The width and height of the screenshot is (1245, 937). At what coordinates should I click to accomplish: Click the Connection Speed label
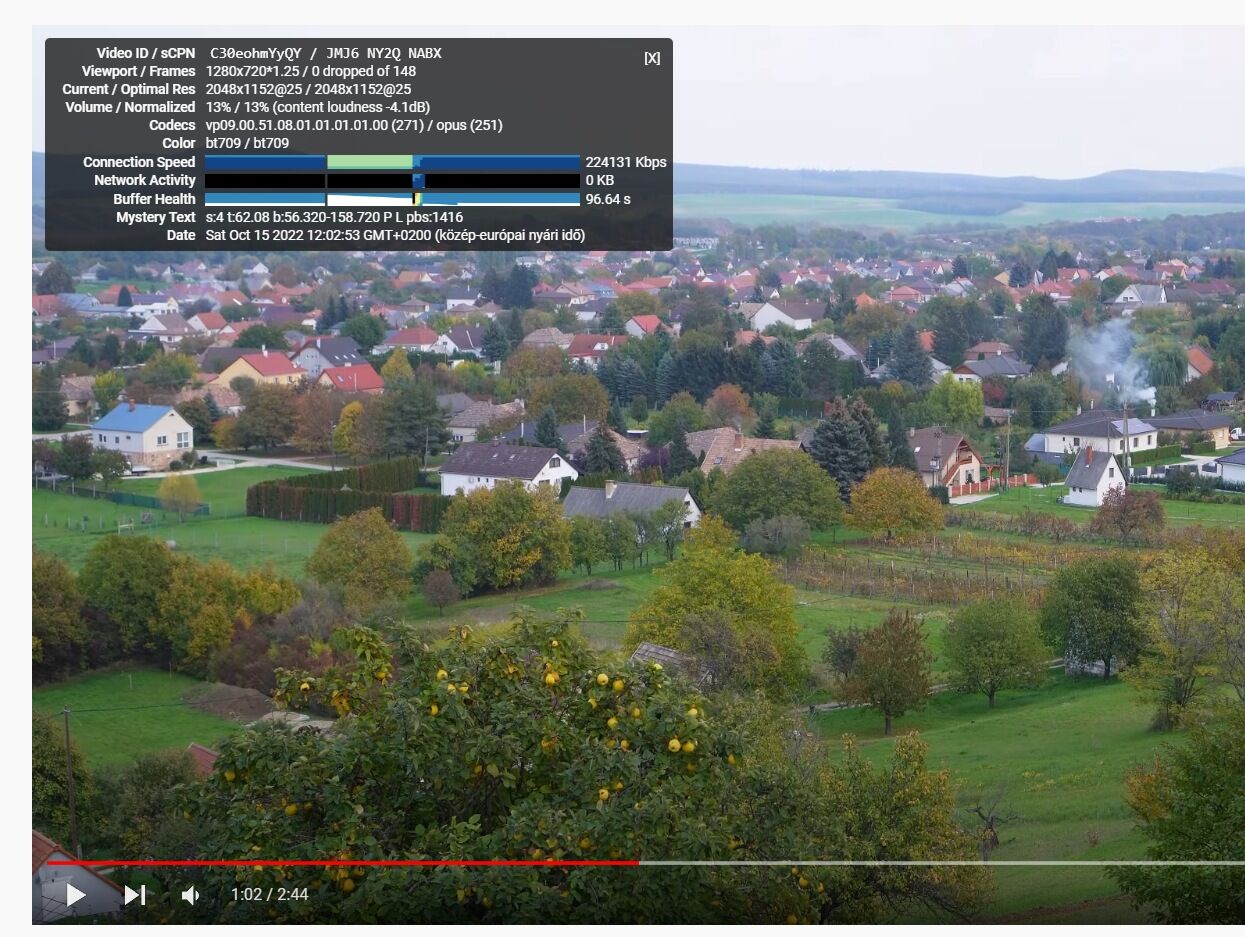[x=139, y=162]
